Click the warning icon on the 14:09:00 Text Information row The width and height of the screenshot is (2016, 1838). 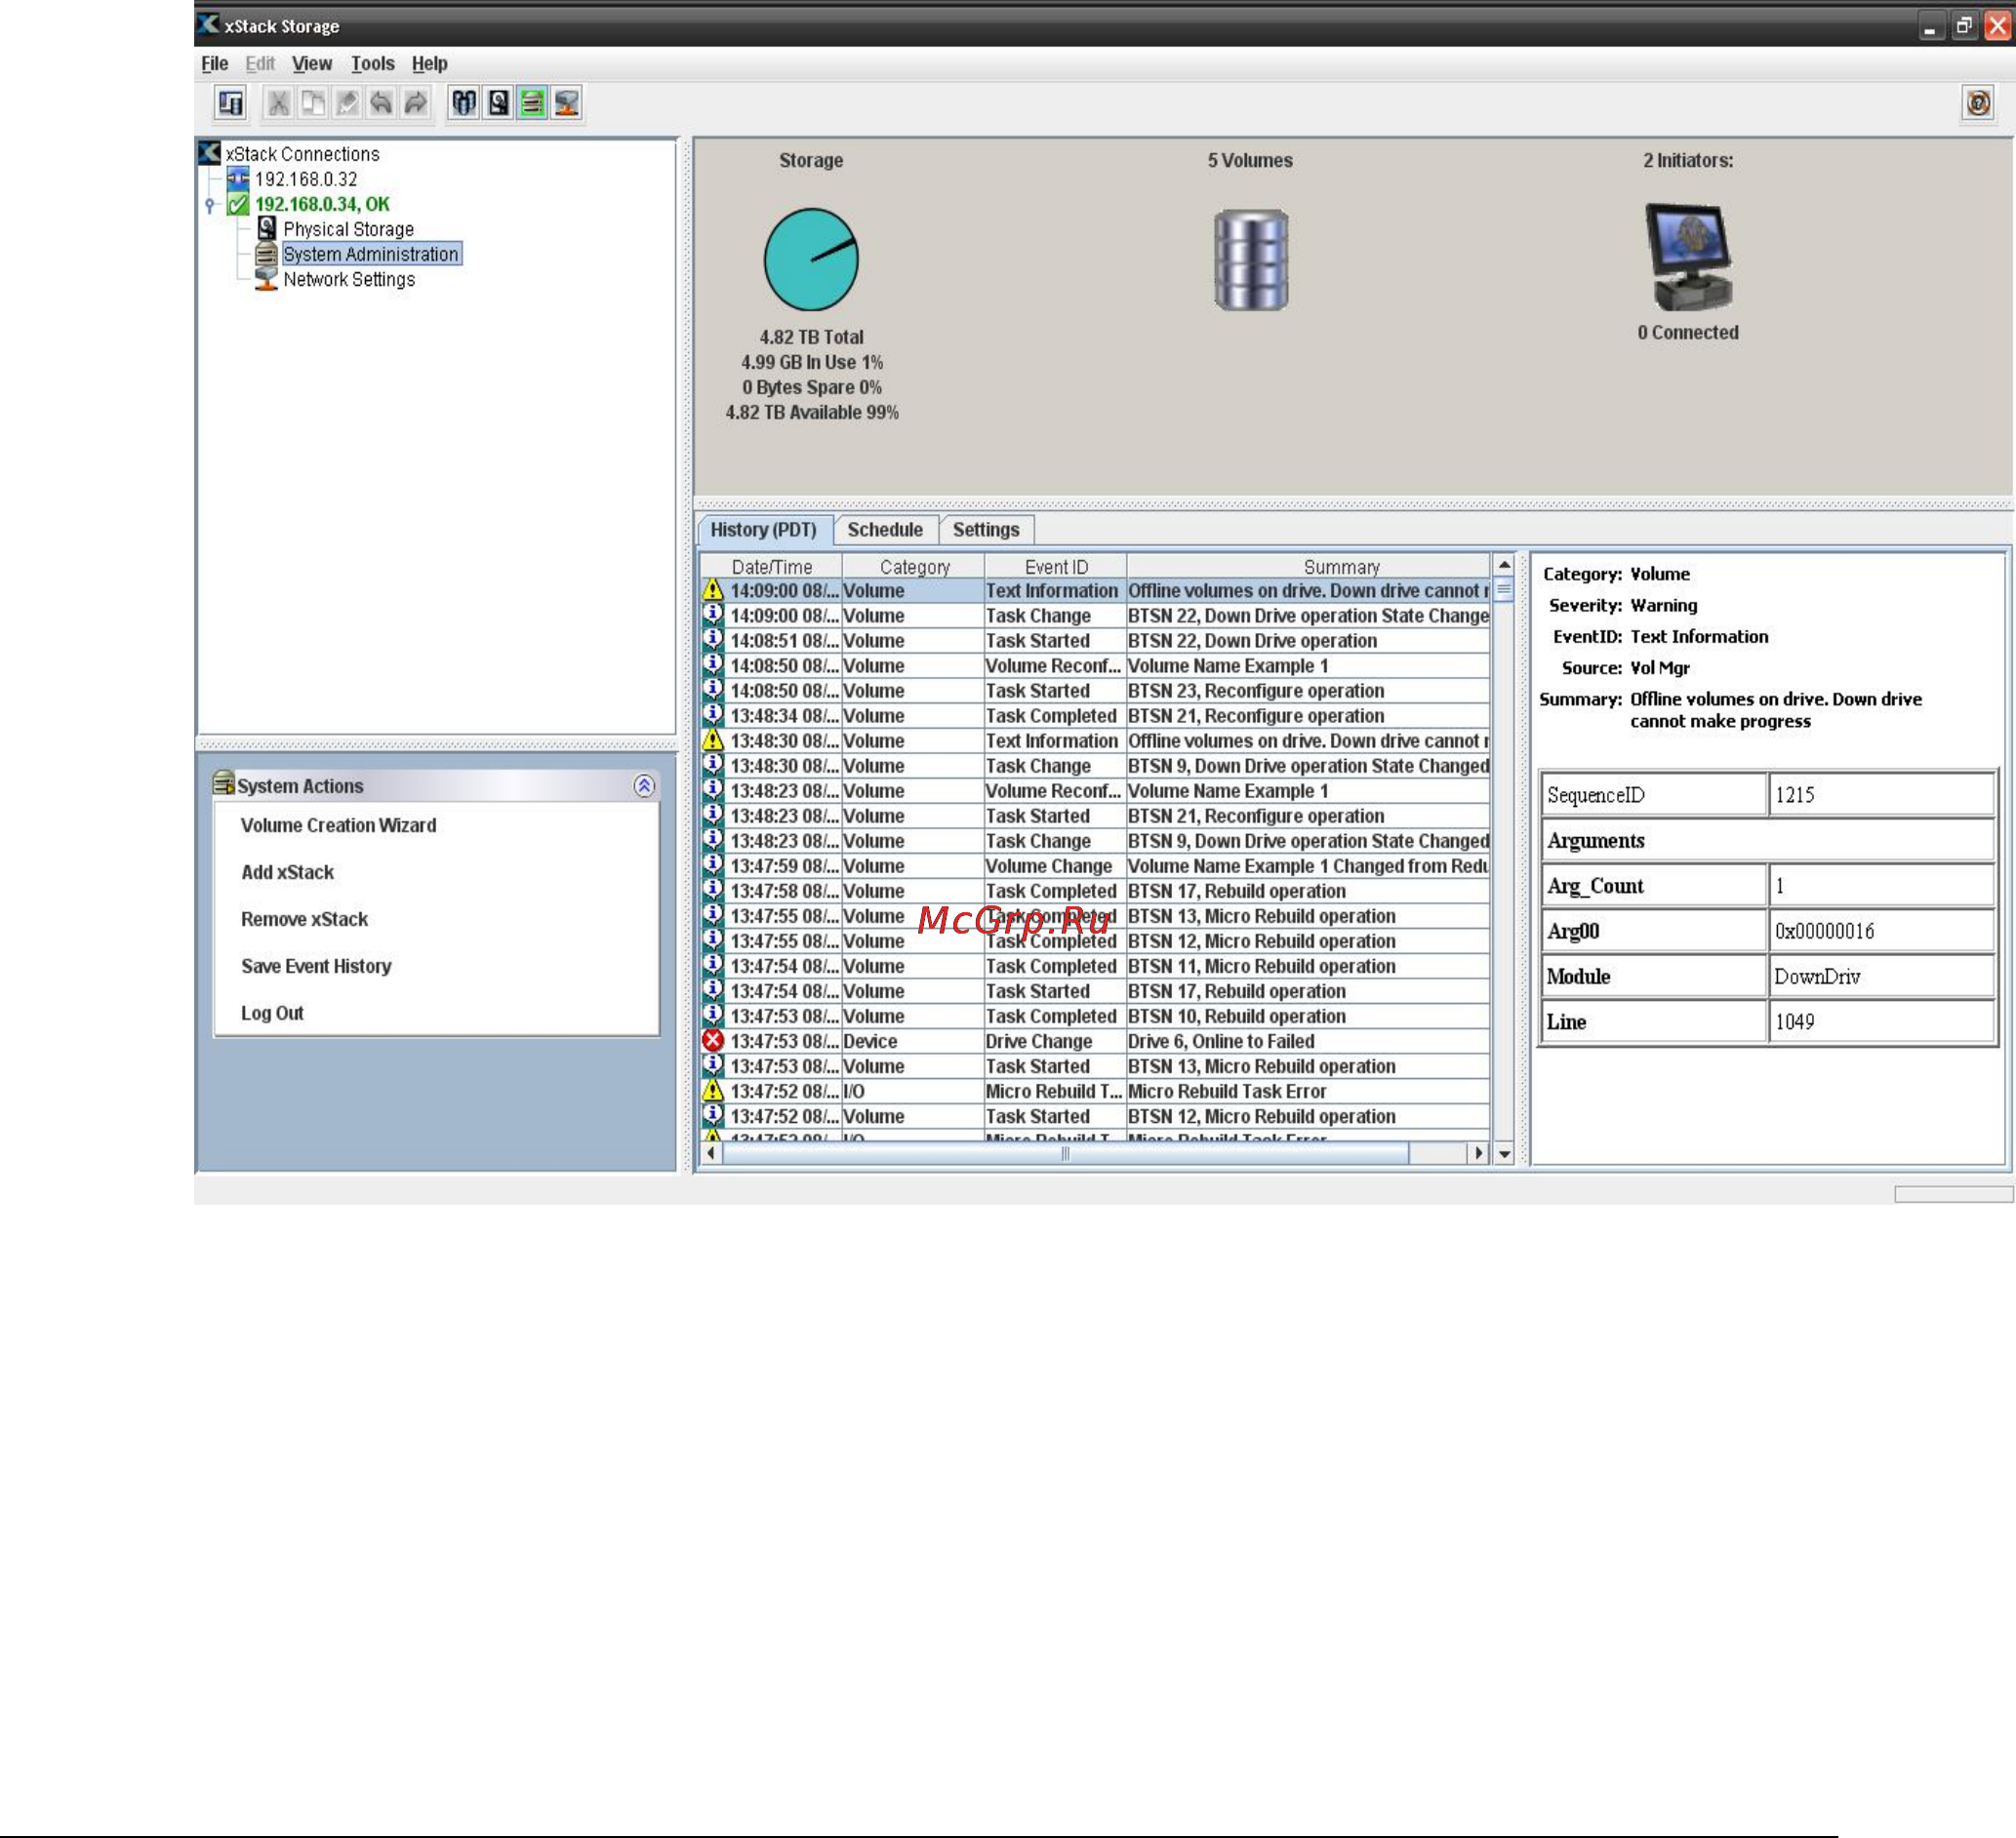[712, 590]
